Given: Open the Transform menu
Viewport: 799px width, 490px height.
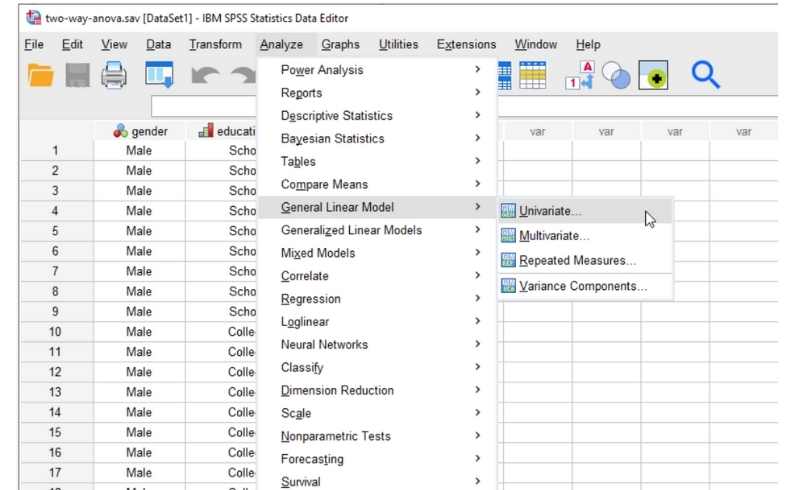Looking at the screenshot, I should tap(215, 44).
